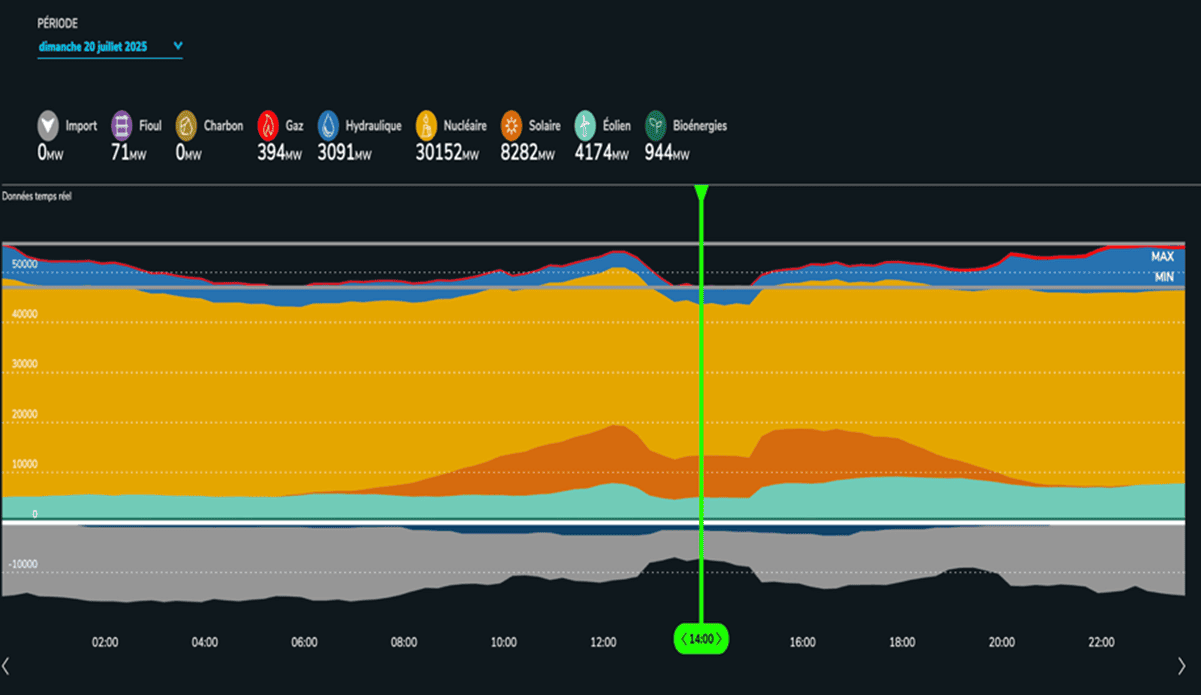The width and height of the screenshot is (1201, 695).
Task: Click the MAX threshold label
Action: (x=1162, y=257)
